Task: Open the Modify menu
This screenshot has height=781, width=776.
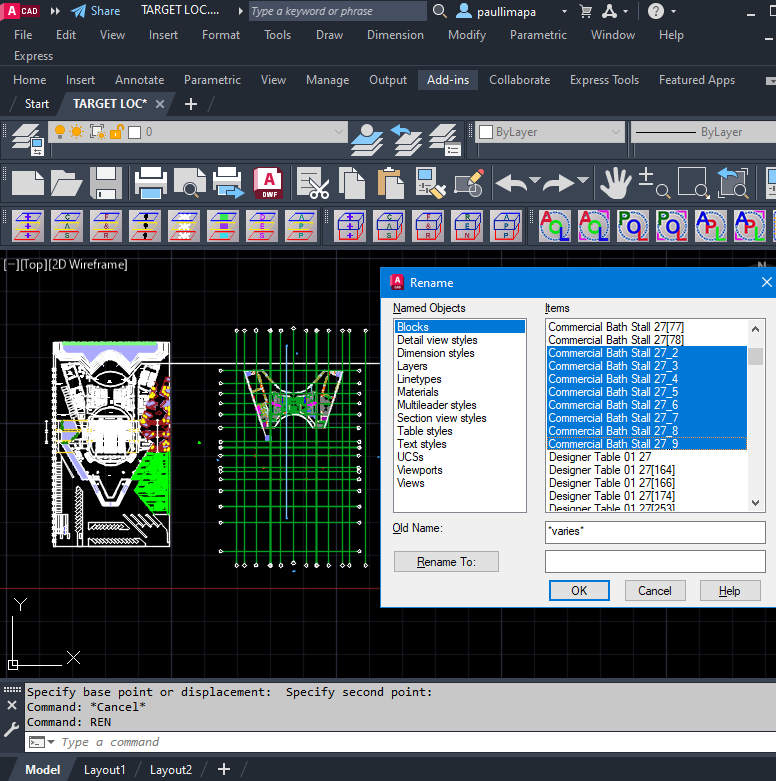Action: (x=467, y=35)
